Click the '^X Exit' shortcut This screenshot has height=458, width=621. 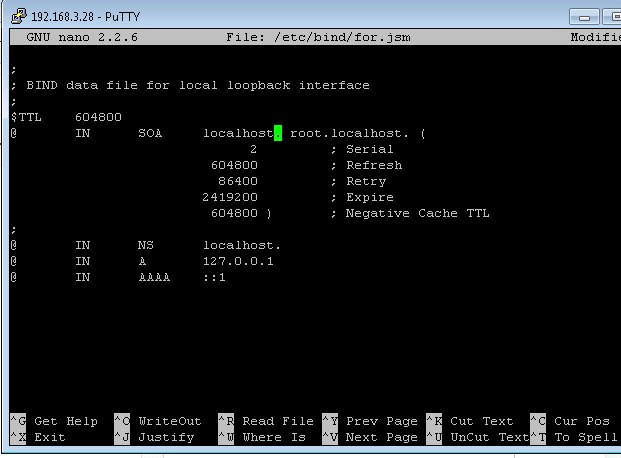(x=38, y=437)
